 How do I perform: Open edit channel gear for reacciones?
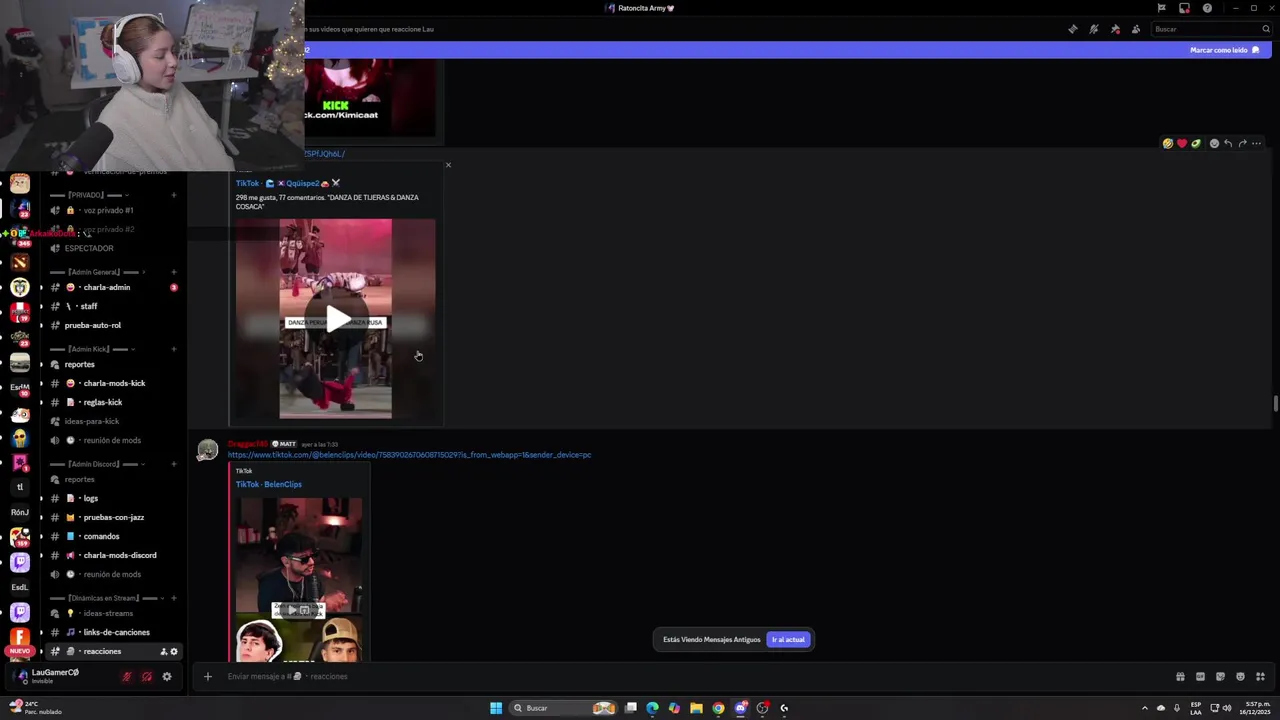174,652
